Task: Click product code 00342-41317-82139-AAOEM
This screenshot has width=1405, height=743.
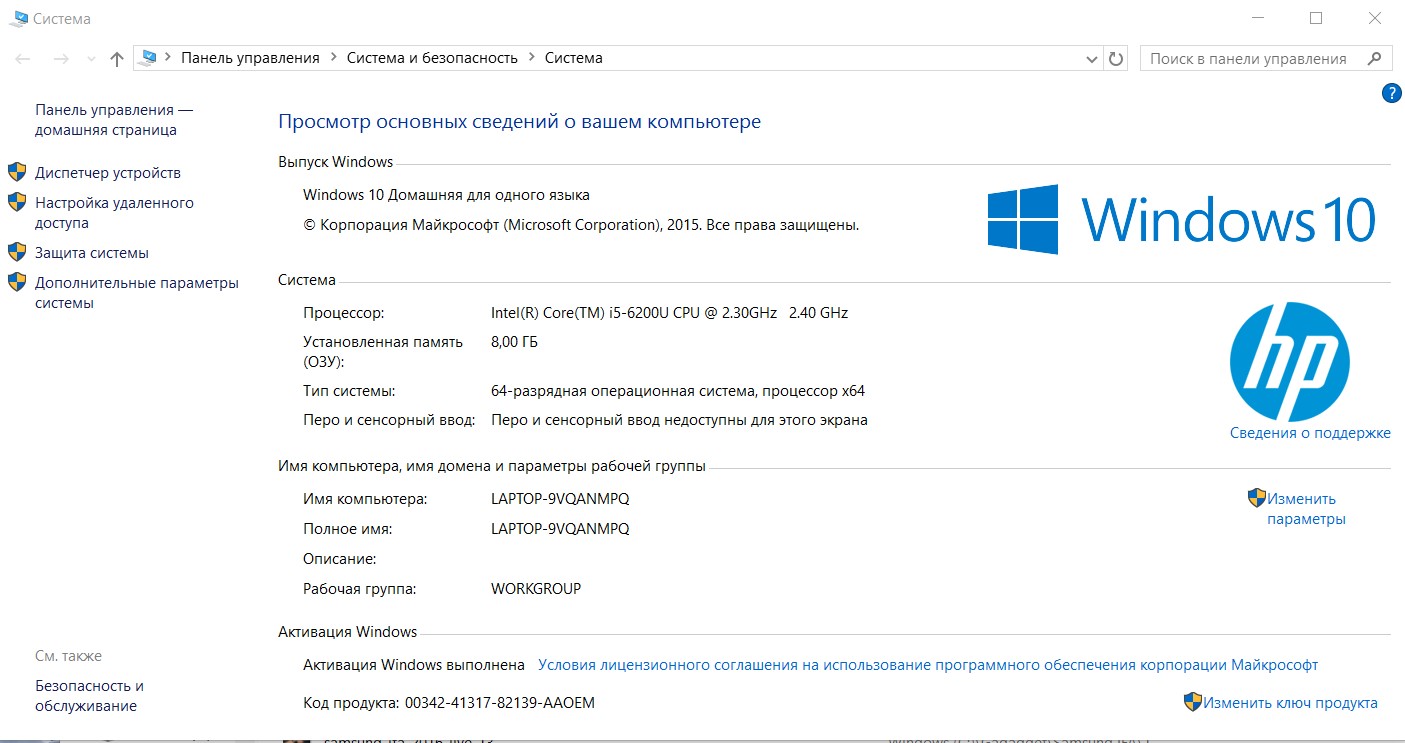Action: coord(500,703)
